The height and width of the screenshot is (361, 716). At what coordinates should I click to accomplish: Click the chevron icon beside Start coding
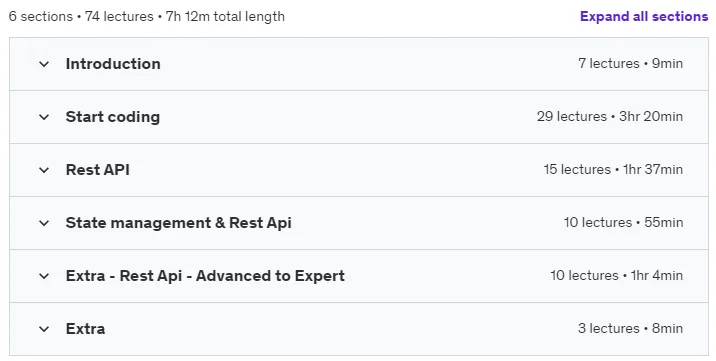pyautogui.click(x=44, y=117)
